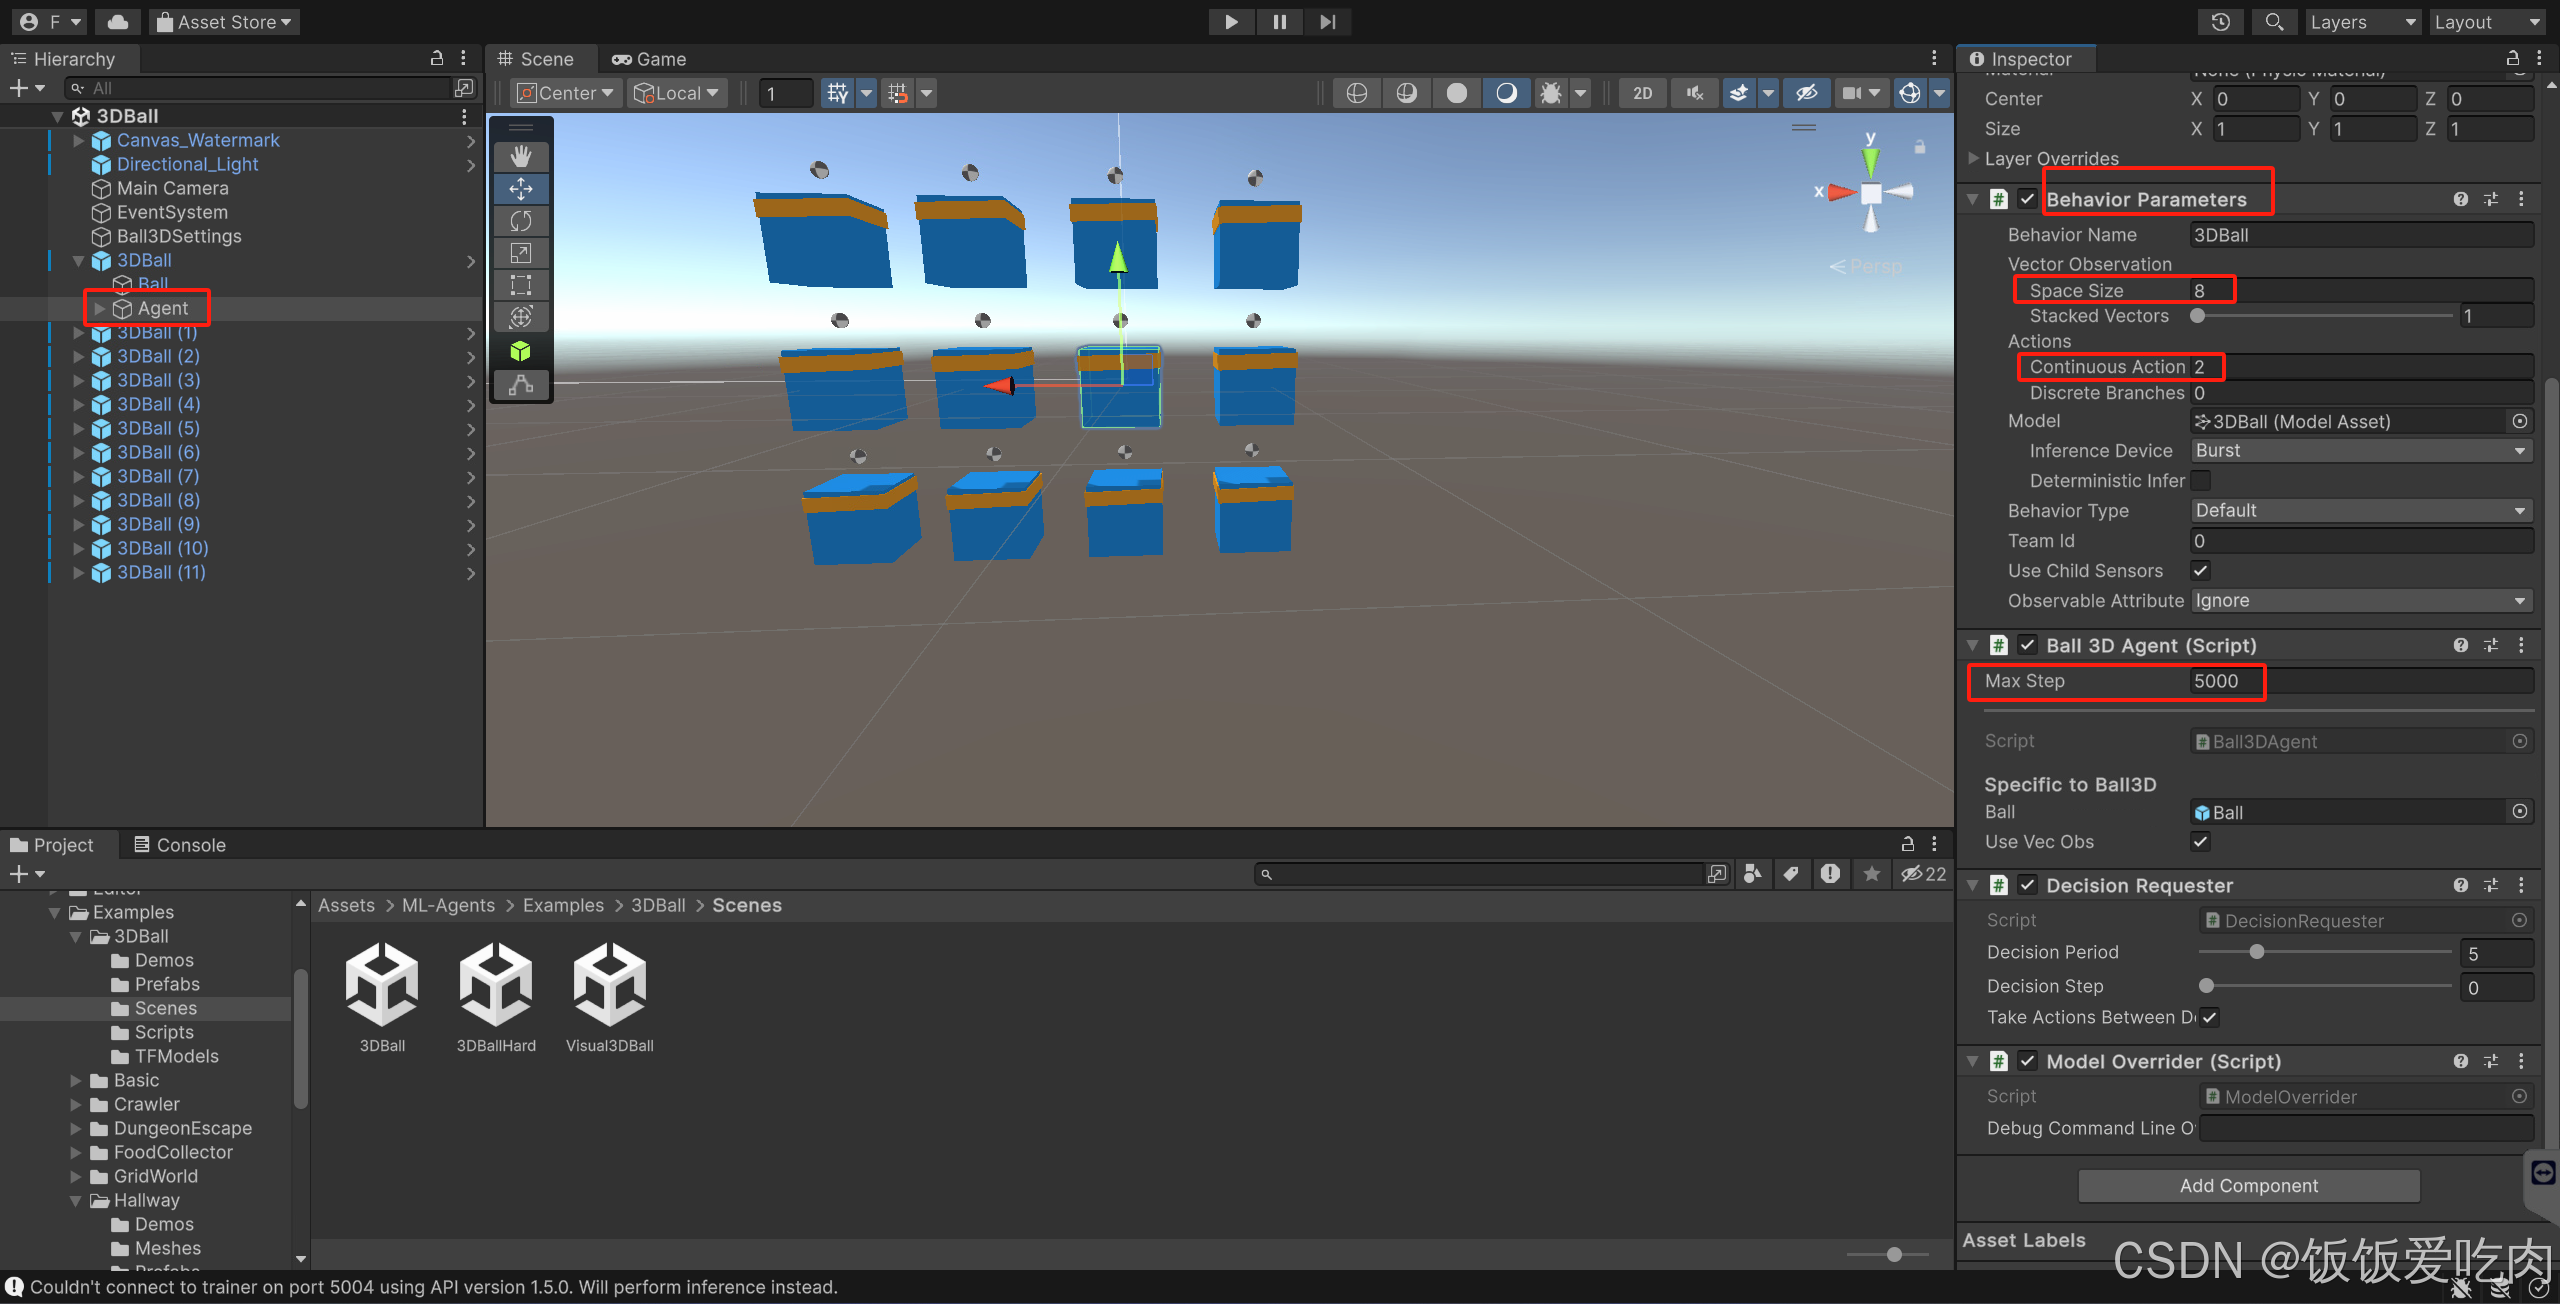Open the Center pivot mode dropdown

(x=565, y=93)
